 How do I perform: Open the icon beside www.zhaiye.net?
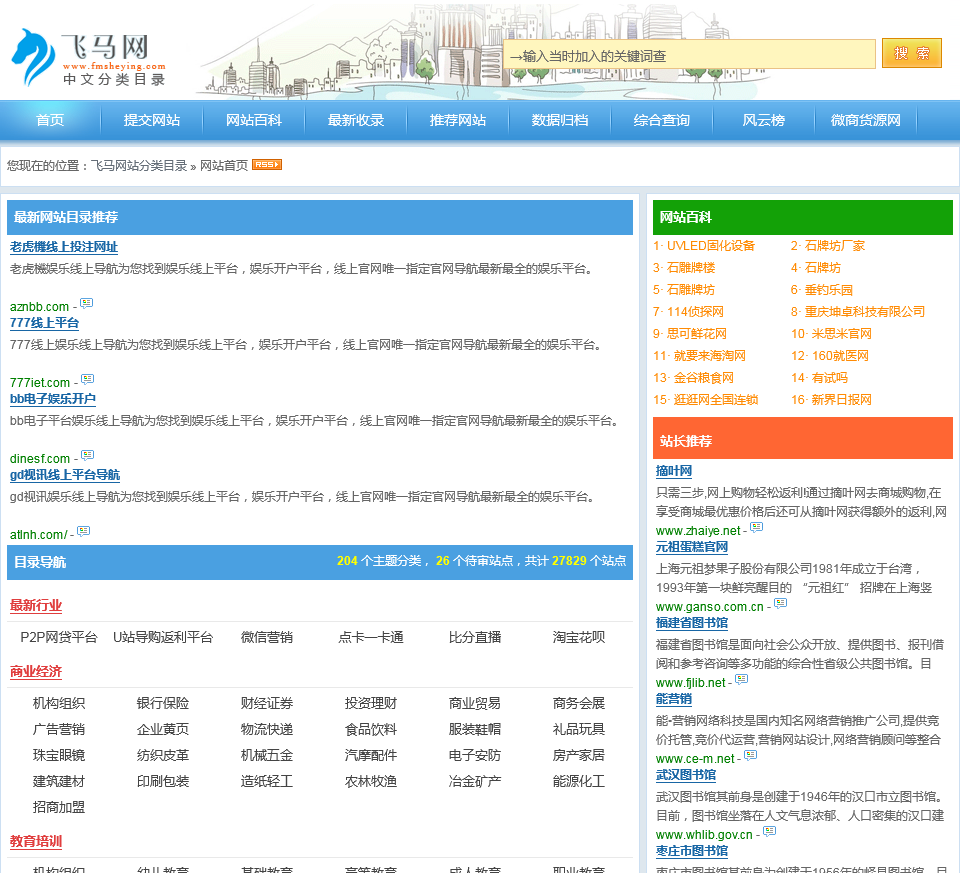[x=757, y=527]
